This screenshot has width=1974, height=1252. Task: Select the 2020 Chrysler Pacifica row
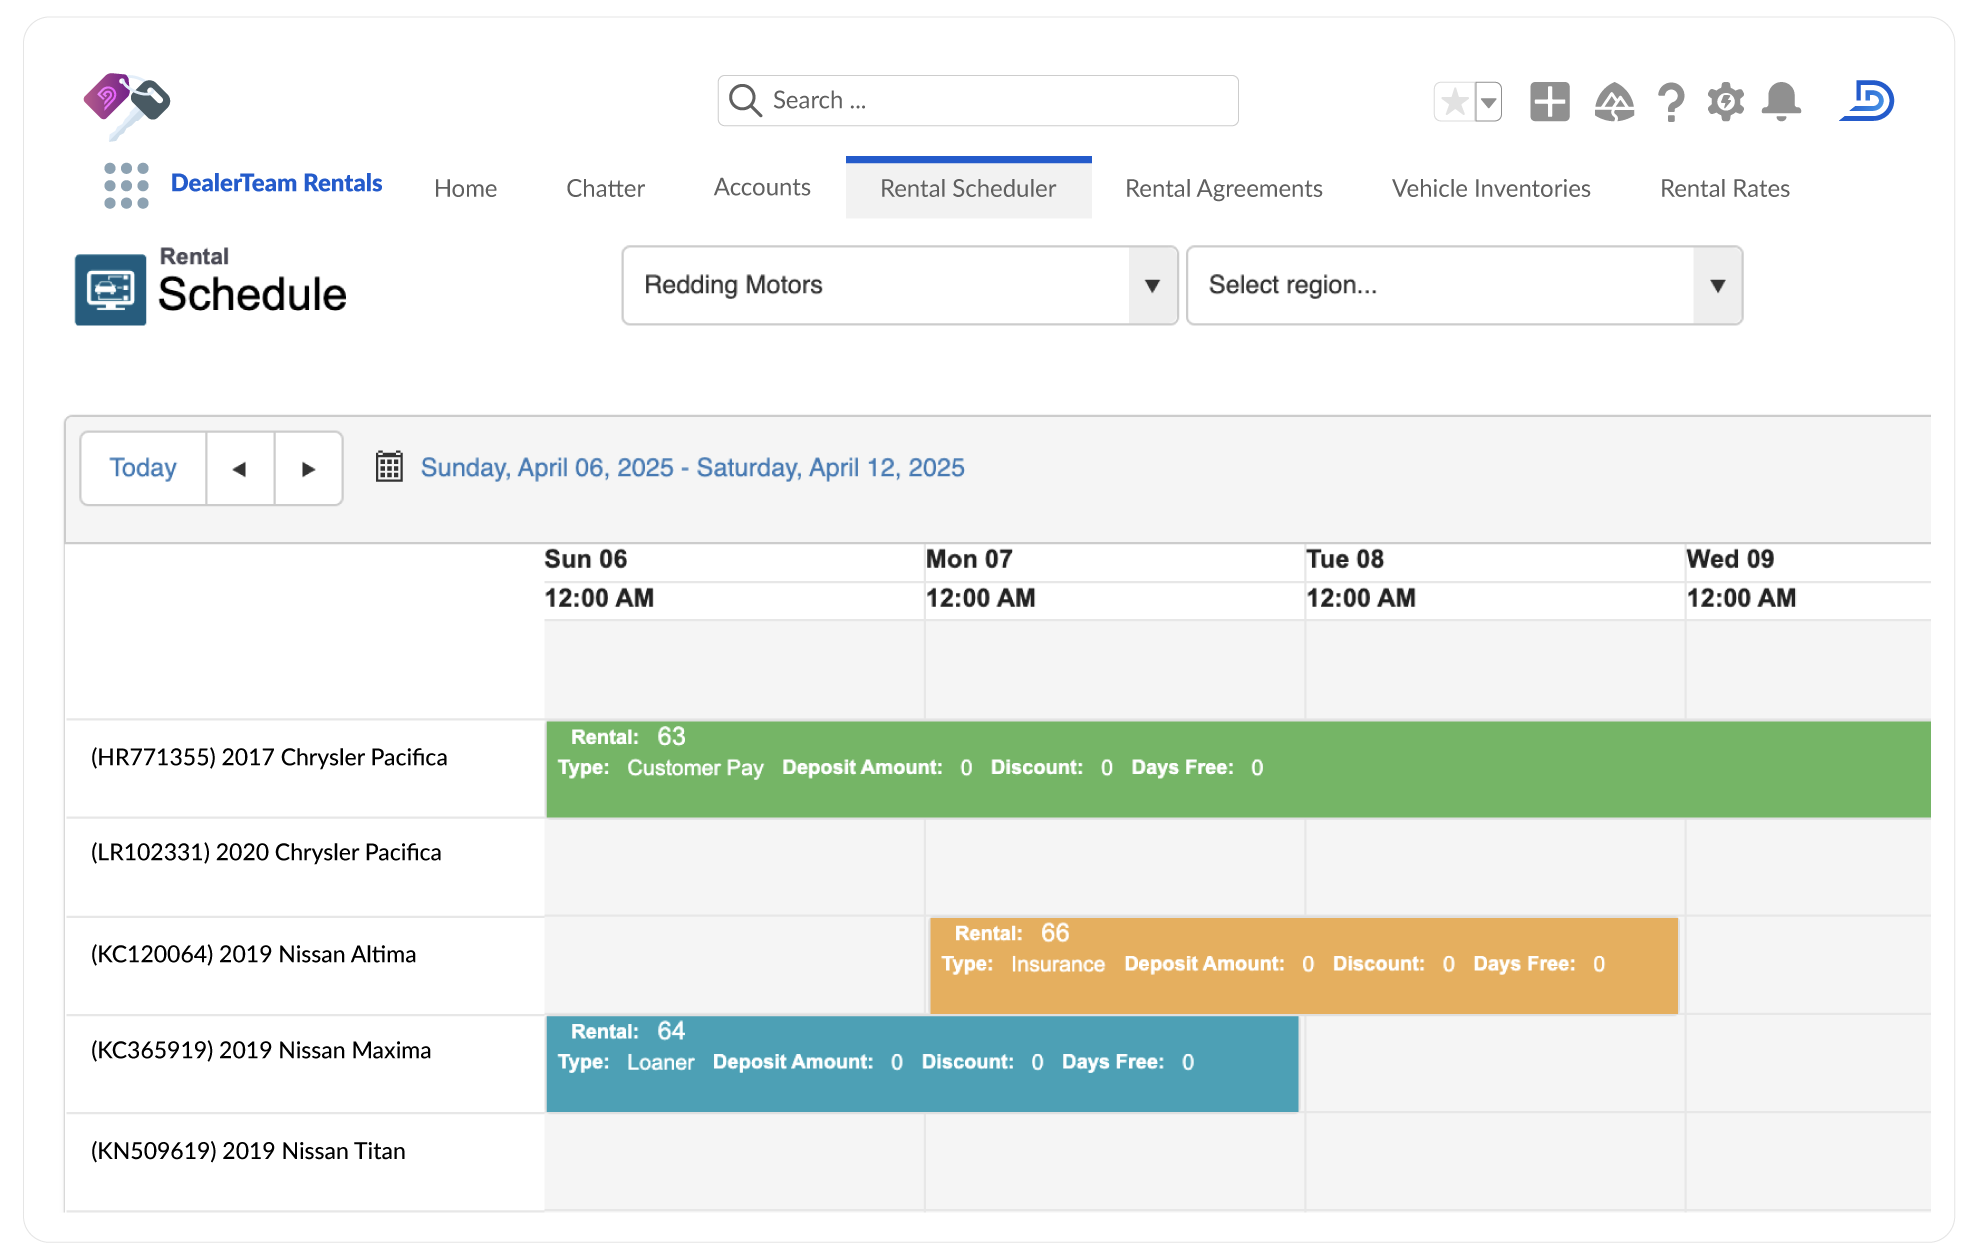(x=266, y=852)
